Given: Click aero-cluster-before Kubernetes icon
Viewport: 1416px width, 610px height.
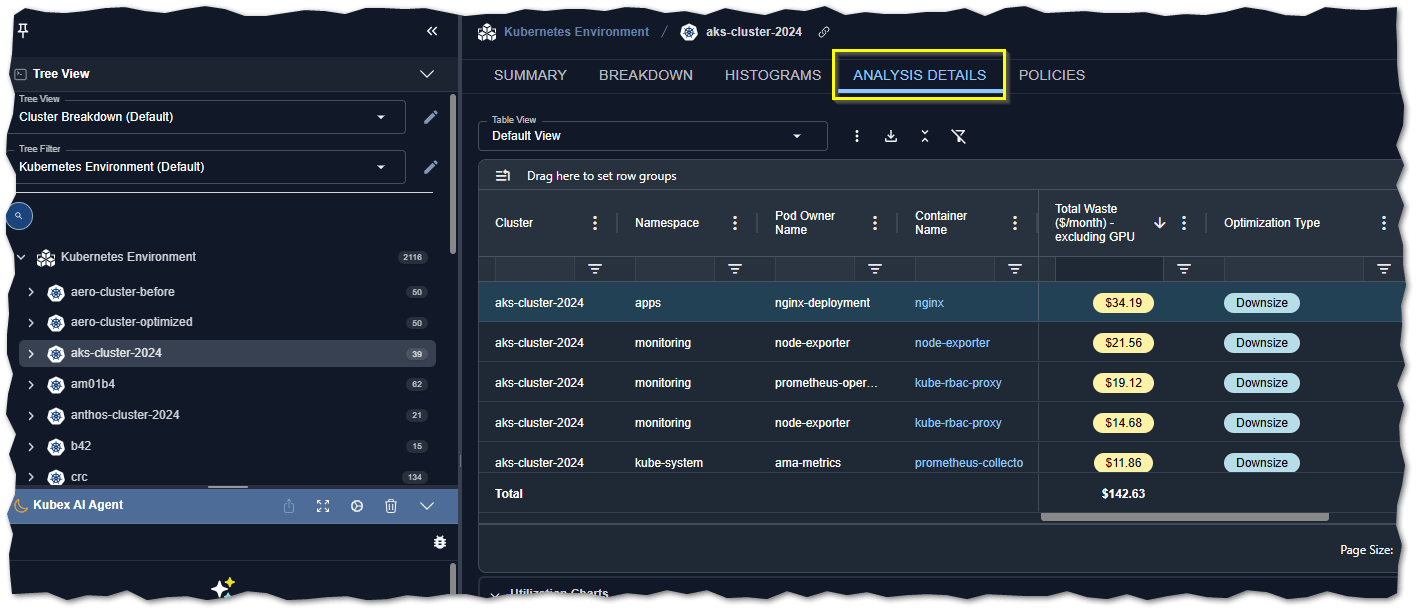Looking at the screenshot, I should click(56, 293).
